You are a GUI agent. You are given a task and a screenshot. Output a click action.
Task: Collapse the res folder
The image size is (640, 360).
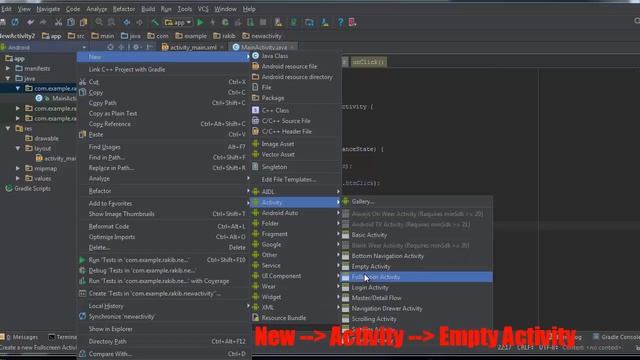(x=8, y=129)
